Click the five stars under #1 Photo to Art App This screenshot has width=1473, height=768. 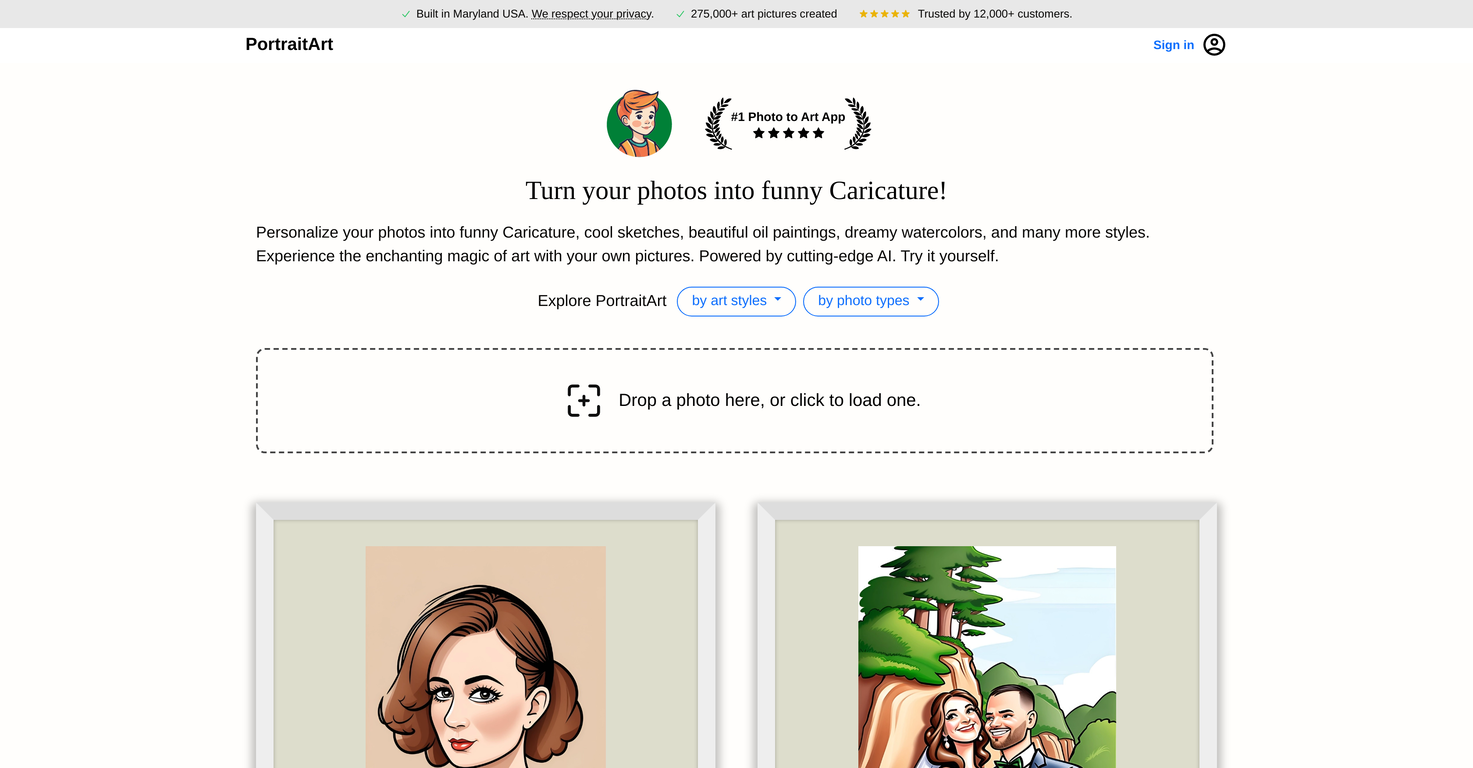pos(788,132)
